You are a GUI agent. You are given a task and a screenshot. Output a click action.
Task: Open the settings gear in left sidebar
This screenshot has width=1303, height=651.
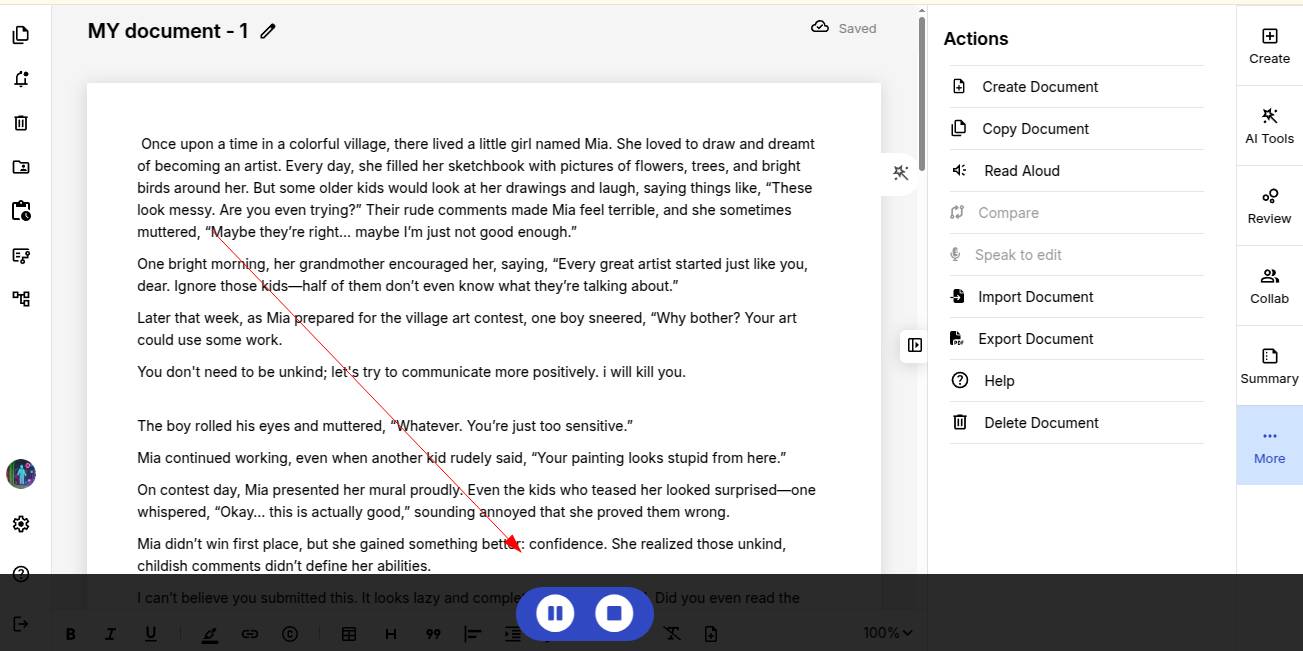pos(21,524)
